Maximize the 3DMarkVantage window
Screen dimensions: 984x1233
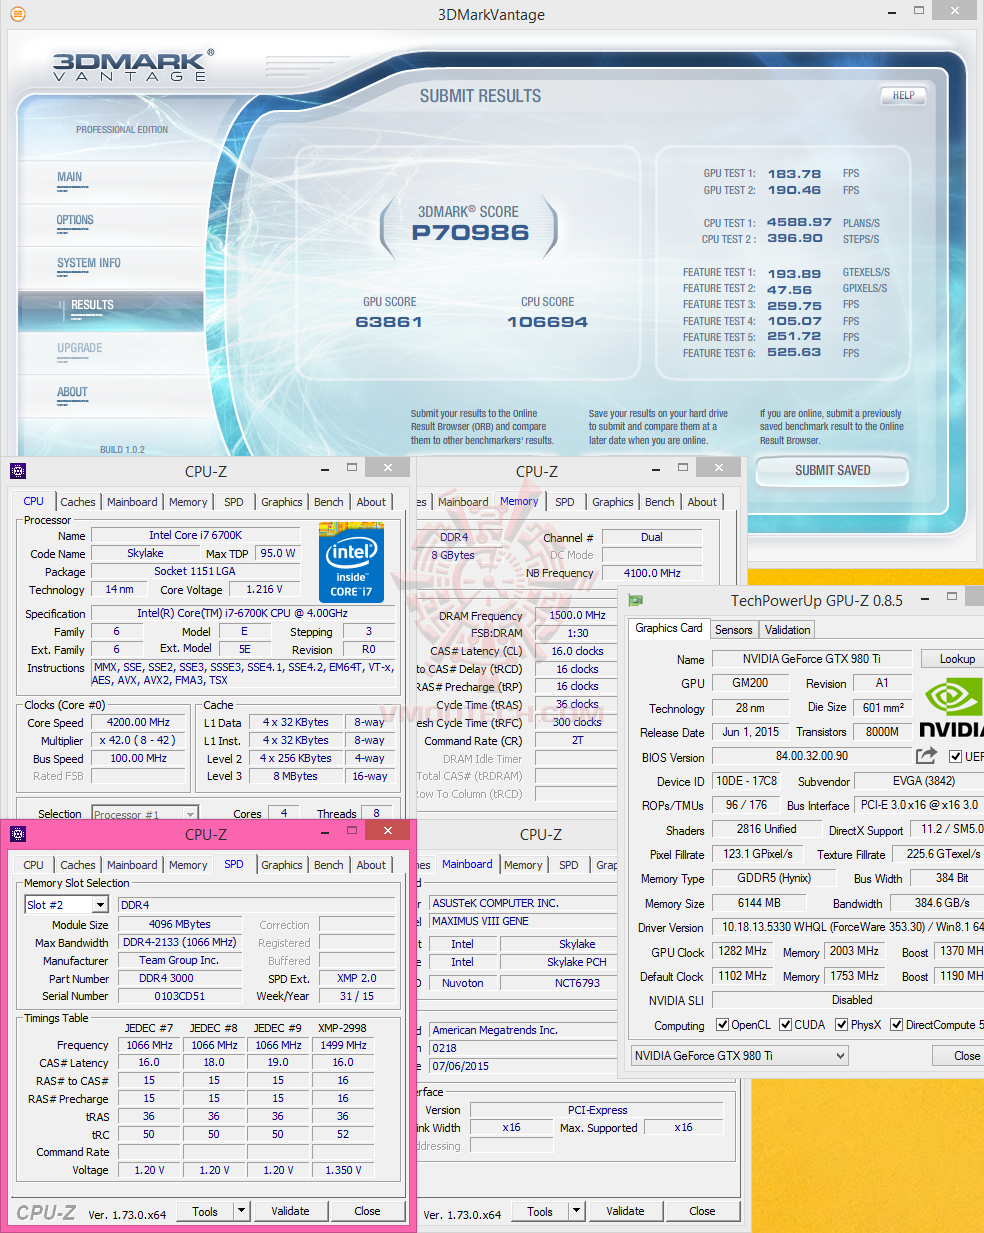(919, 11)
